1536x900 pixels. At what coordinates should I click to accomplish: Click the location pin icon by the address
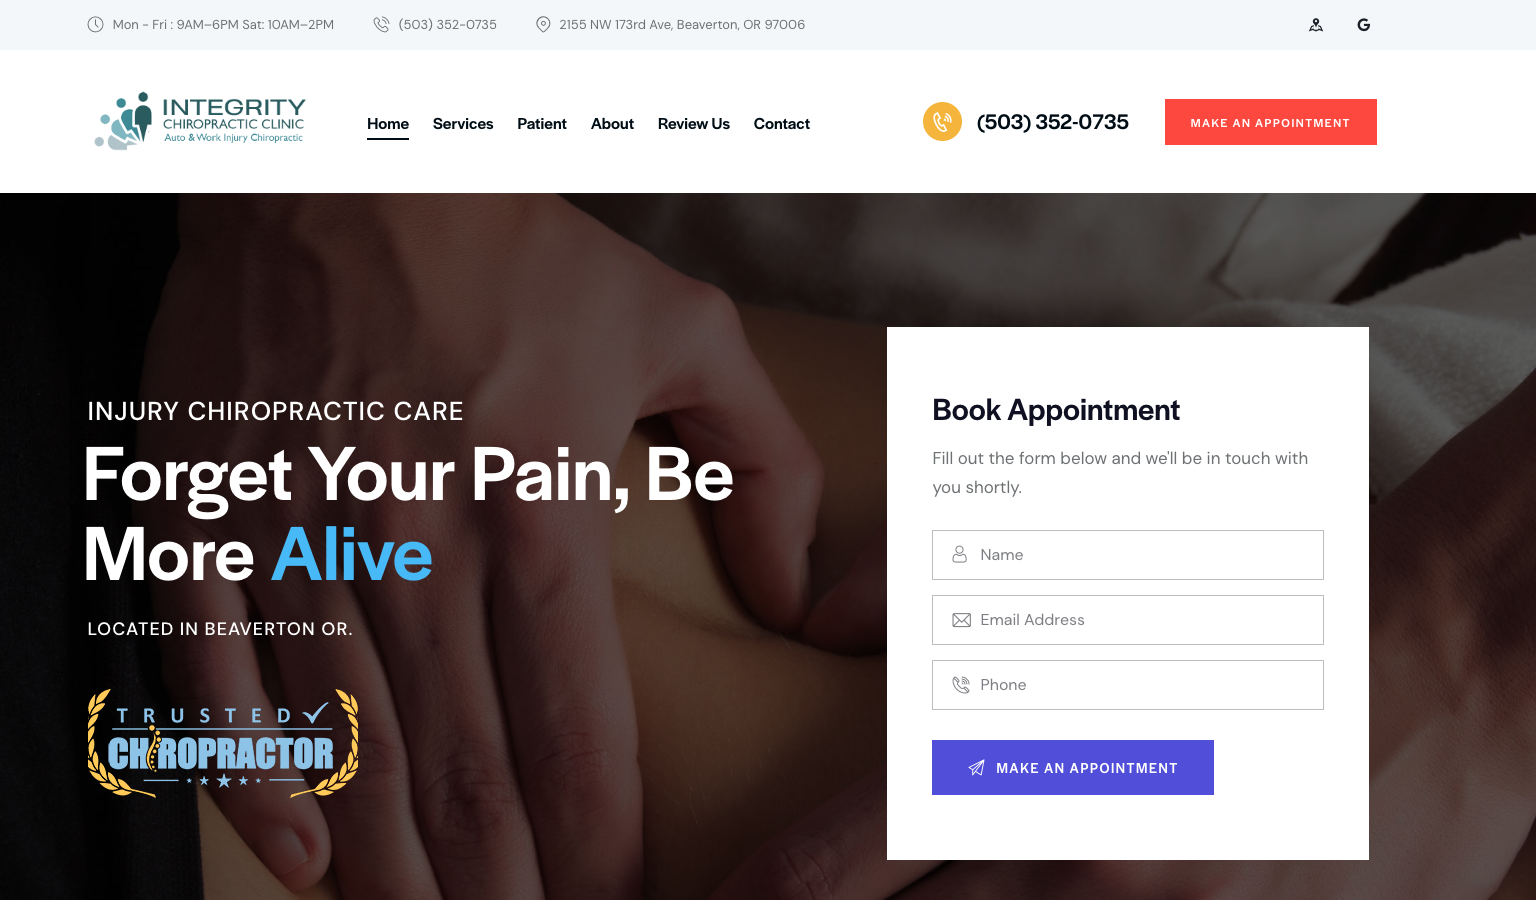543,25
